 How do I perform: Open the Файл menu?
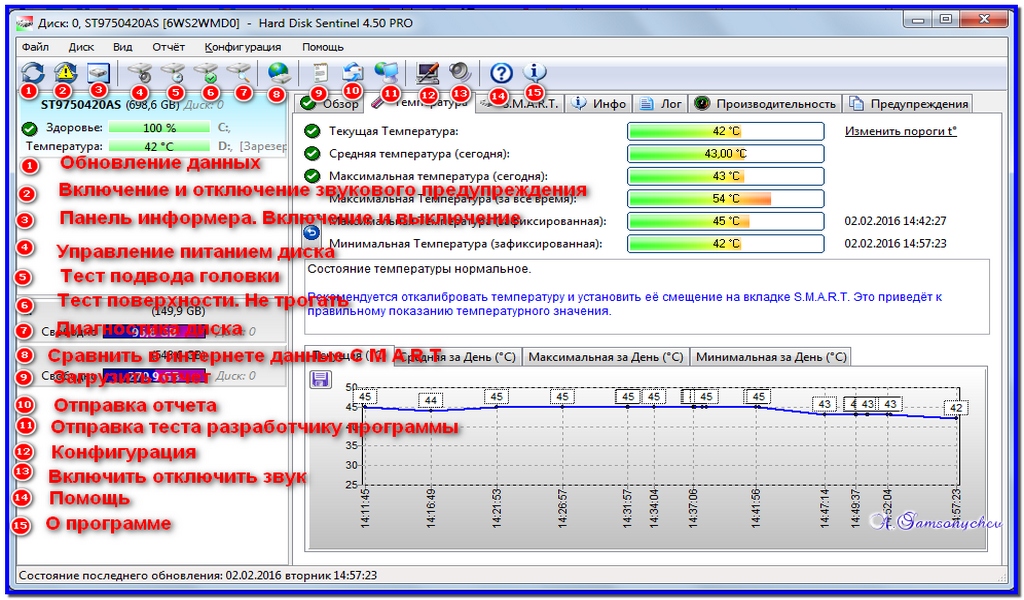35,47
